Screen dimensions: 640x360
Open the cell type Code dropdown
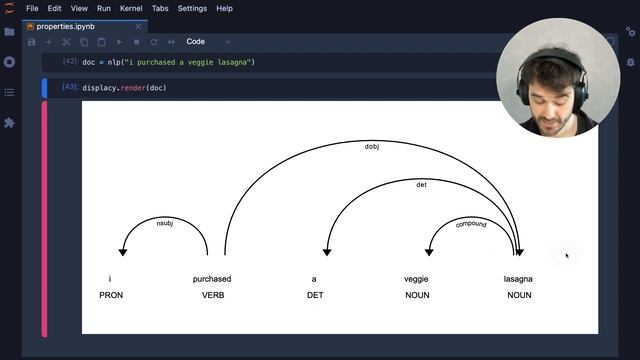point(209,42)
